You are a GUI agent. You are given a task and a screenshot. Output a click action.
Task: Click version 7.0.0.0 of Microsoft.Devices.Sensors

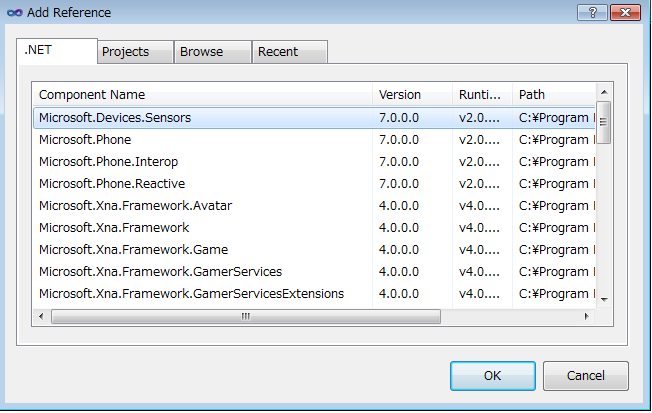pyautogui.click(x=399, y=118)
